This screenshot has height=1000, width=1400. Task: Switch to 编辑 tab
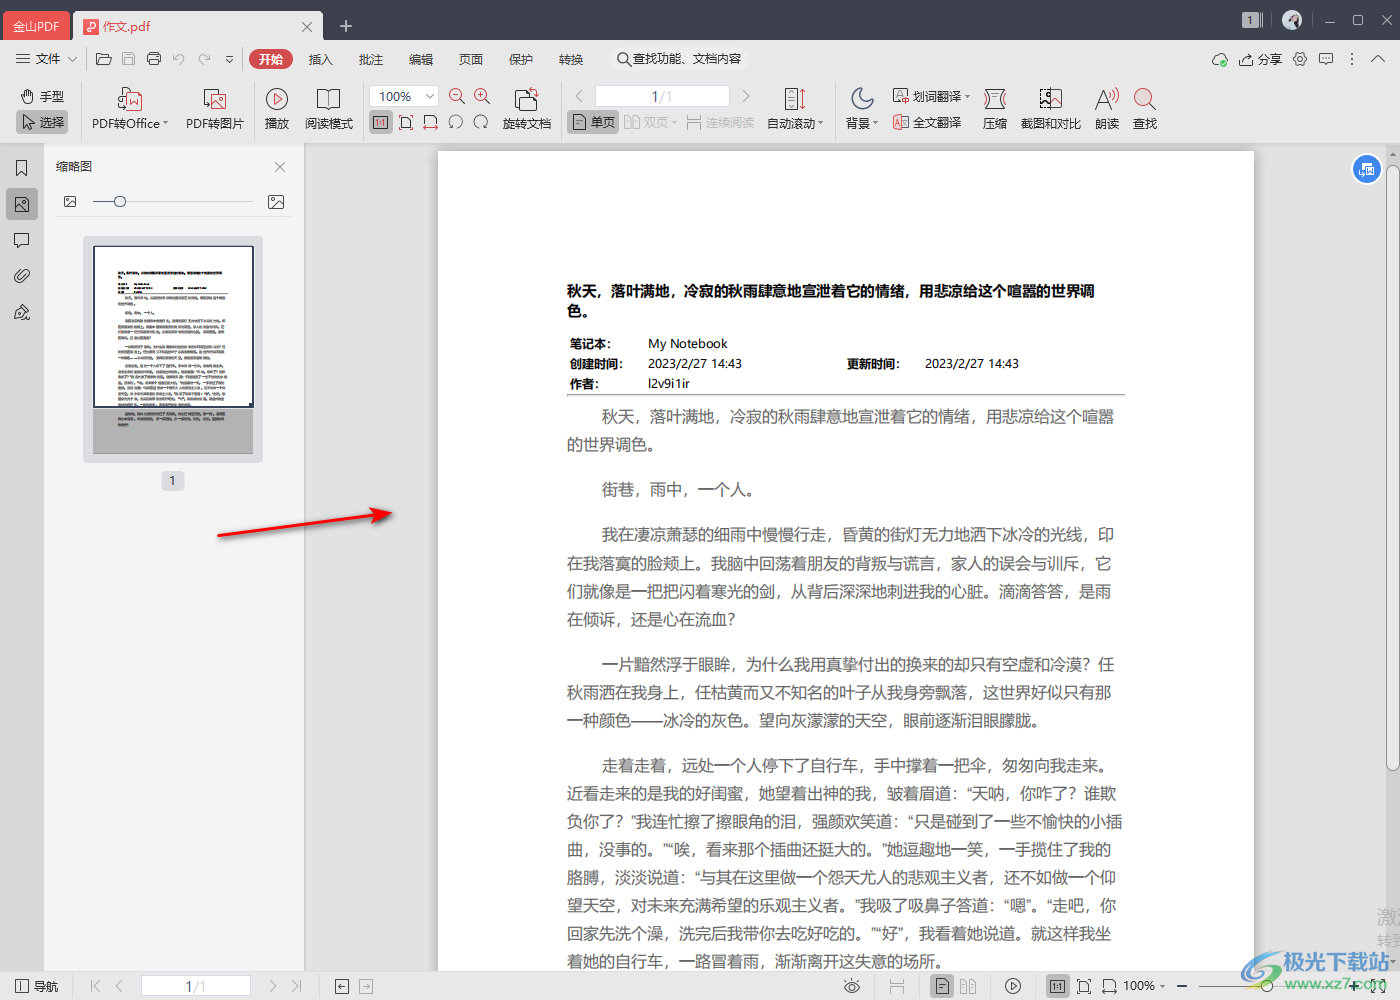coord(421,59)
